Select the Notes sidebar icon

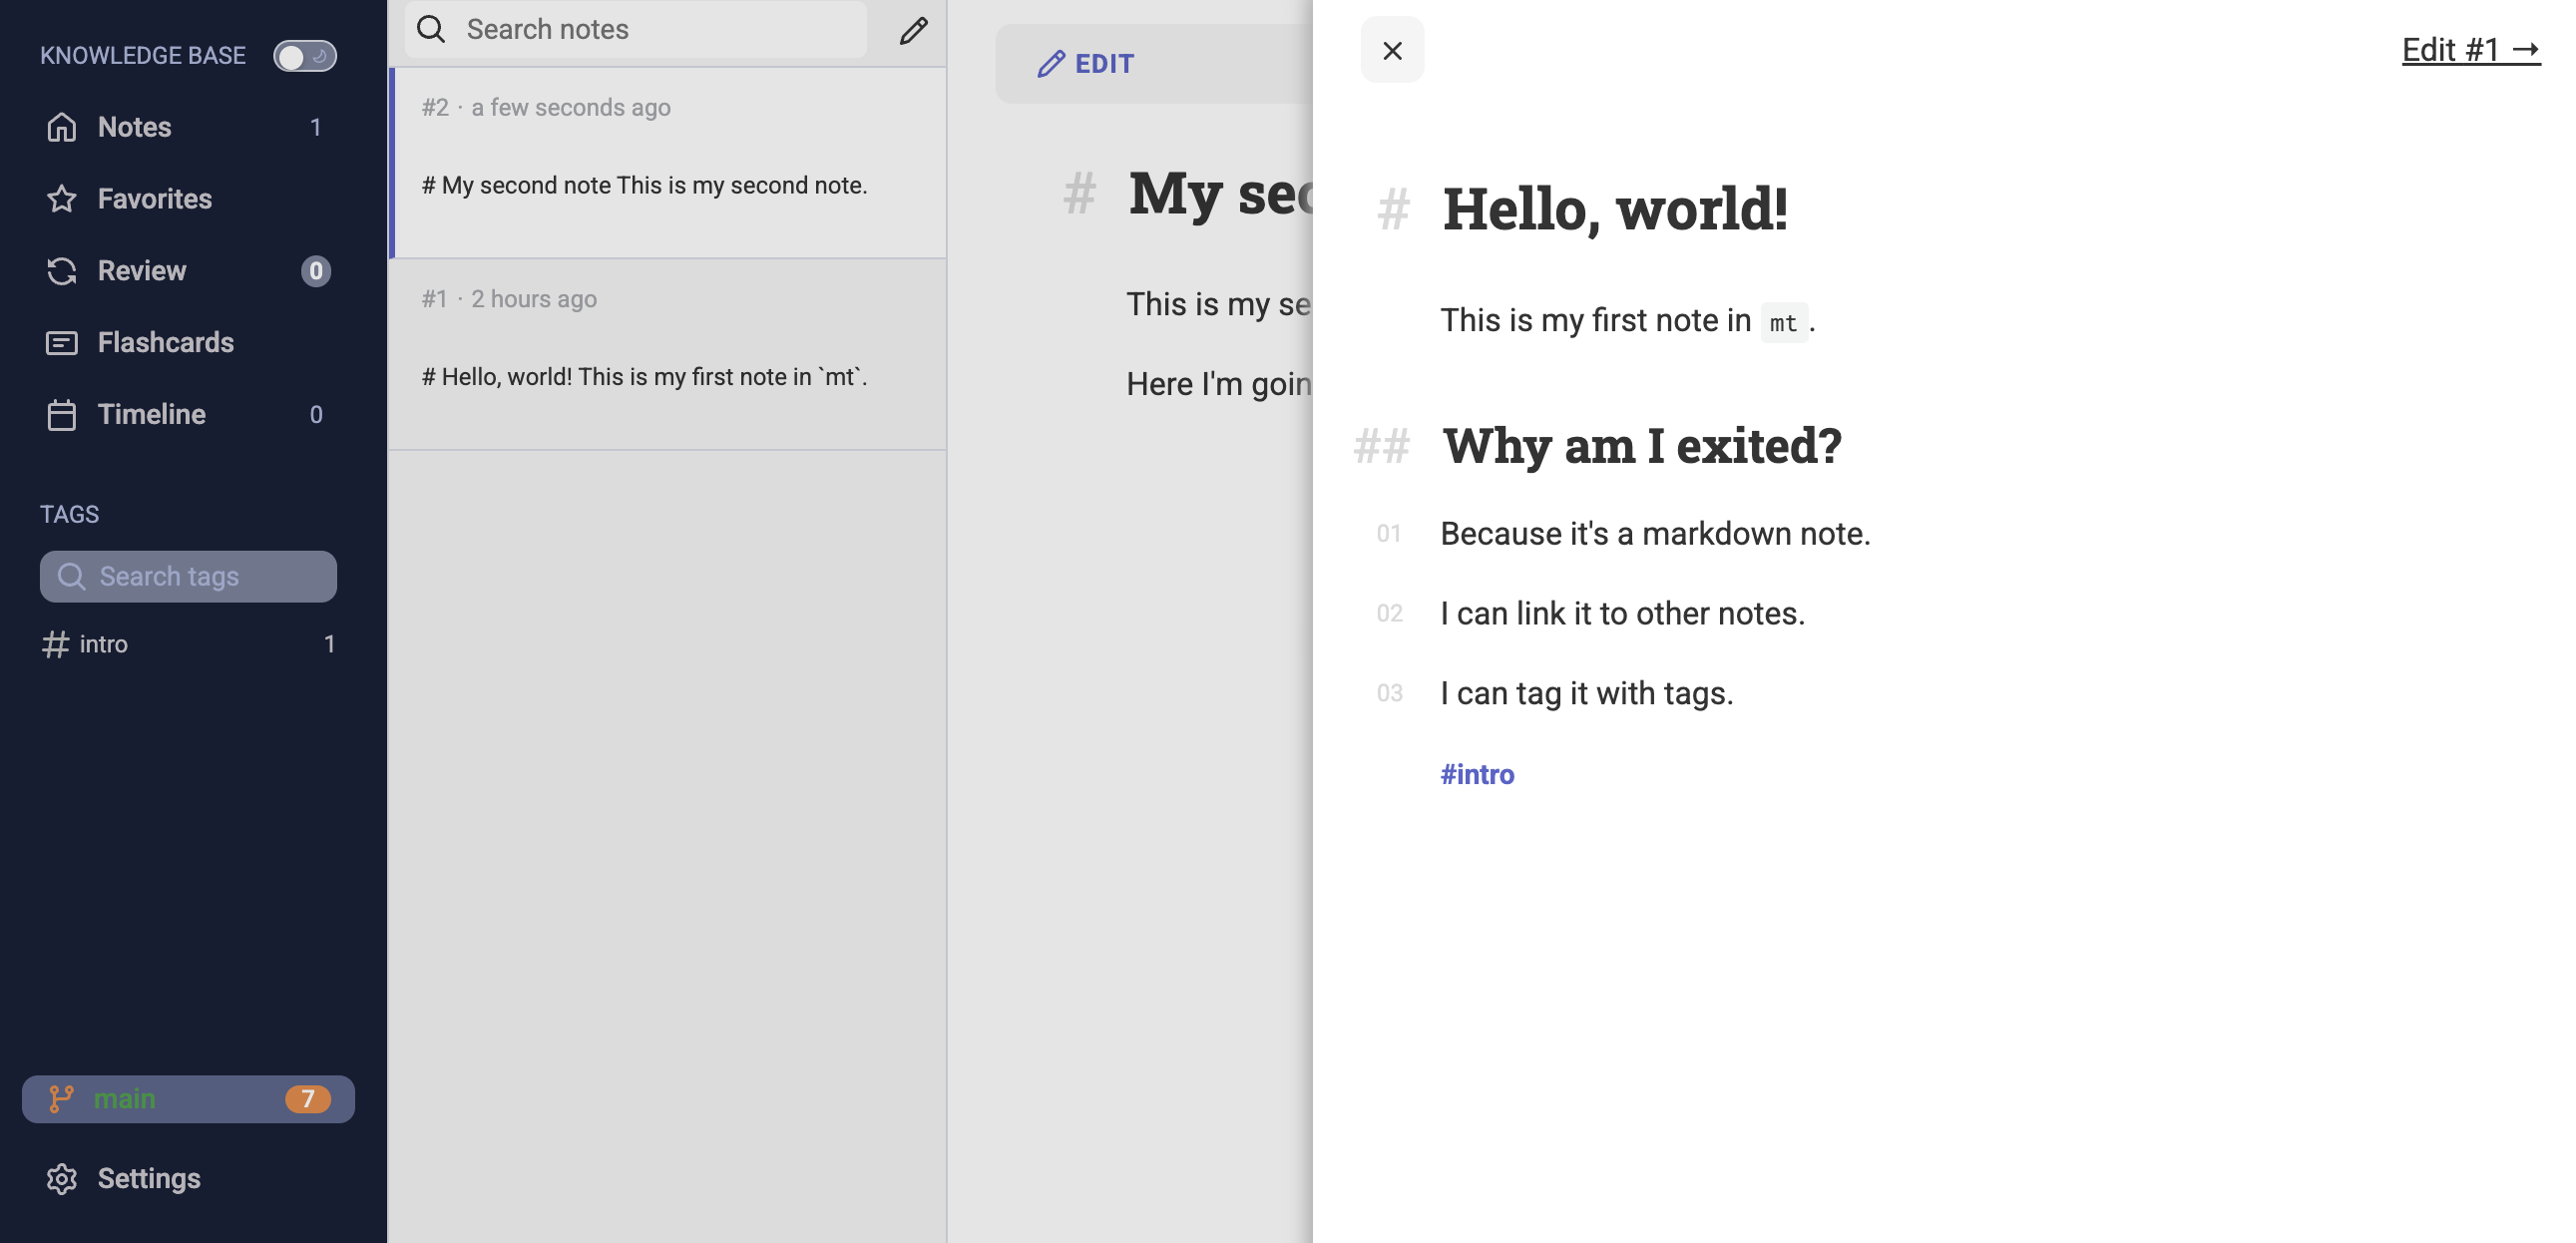coord(61,127)
